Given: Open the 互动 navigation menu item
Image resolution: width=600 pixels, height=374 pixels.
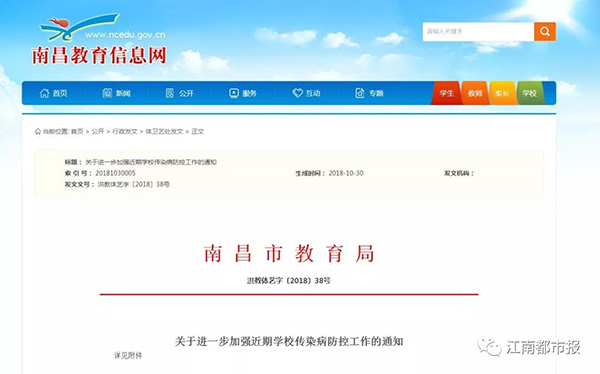Looking at the screenshot, I should [x=313, y=93].
